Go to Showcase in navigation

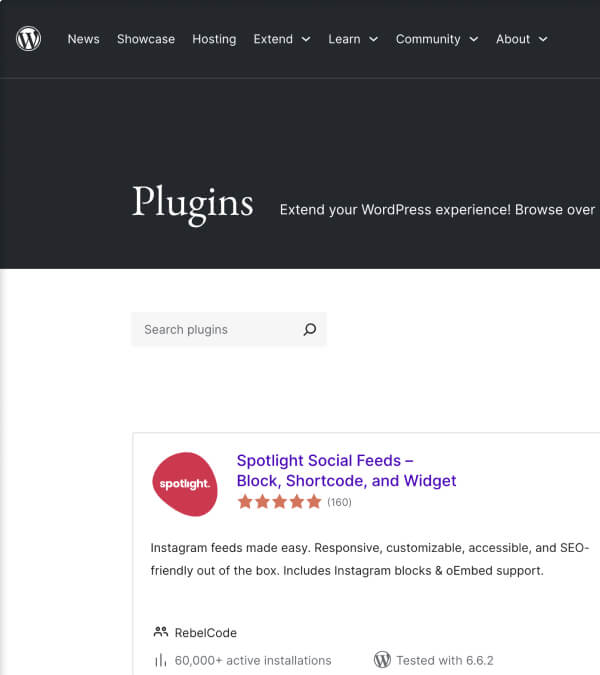click(x=146, y=39)
